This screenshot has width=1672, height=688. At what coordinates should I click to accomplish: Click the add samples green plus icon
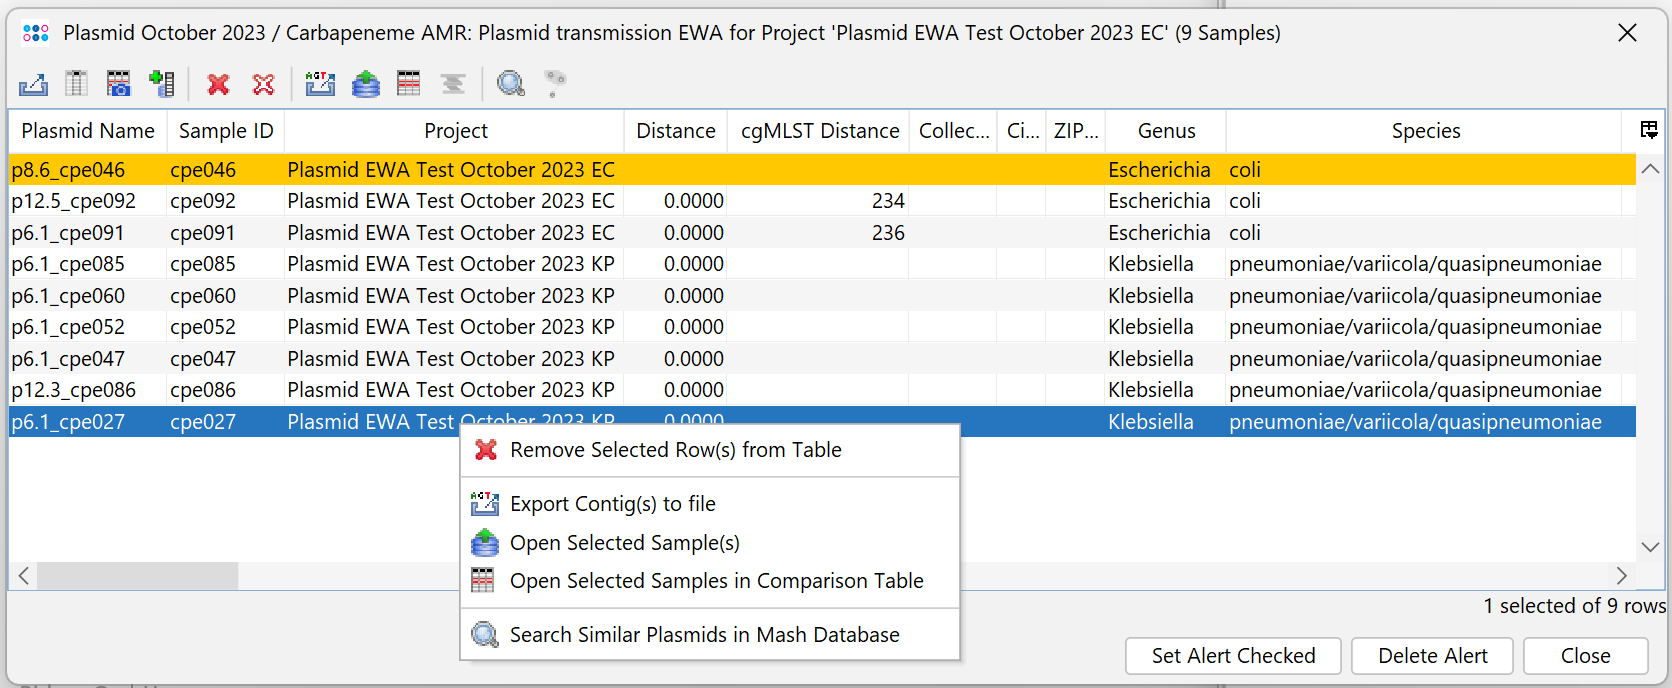[161, 84]
